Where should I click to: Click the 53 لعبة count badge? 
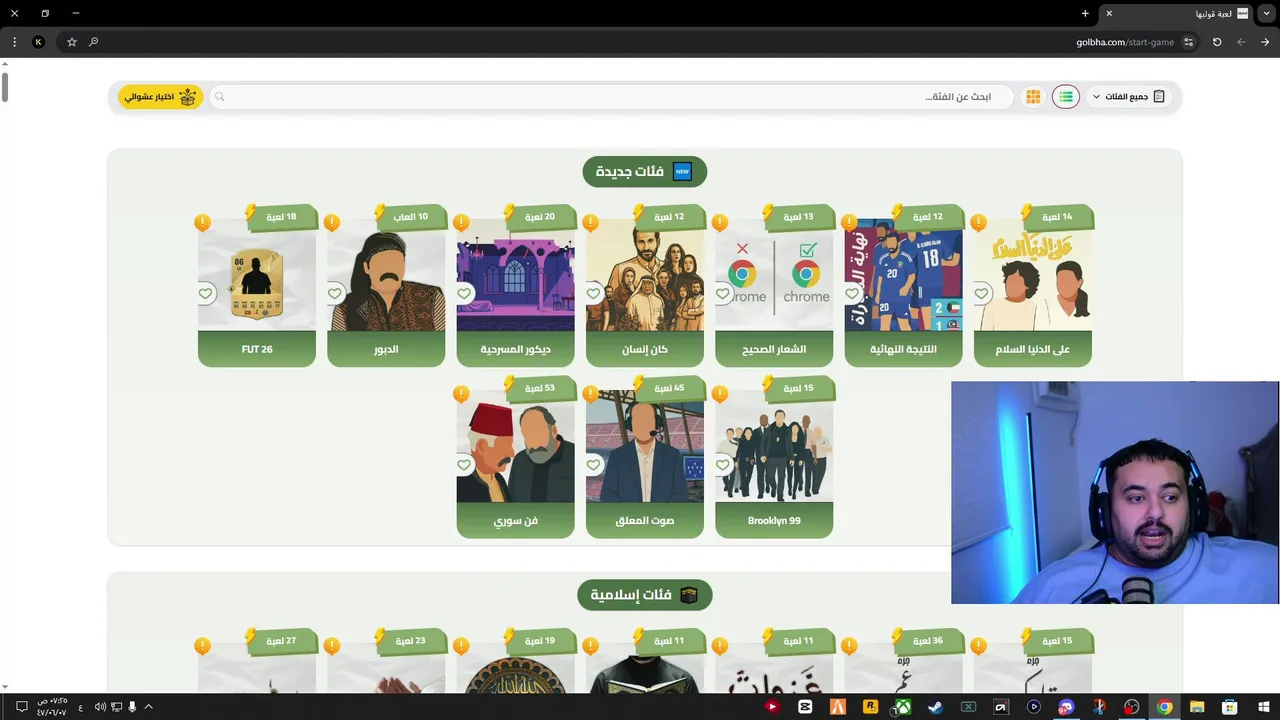tap(540, 388)
